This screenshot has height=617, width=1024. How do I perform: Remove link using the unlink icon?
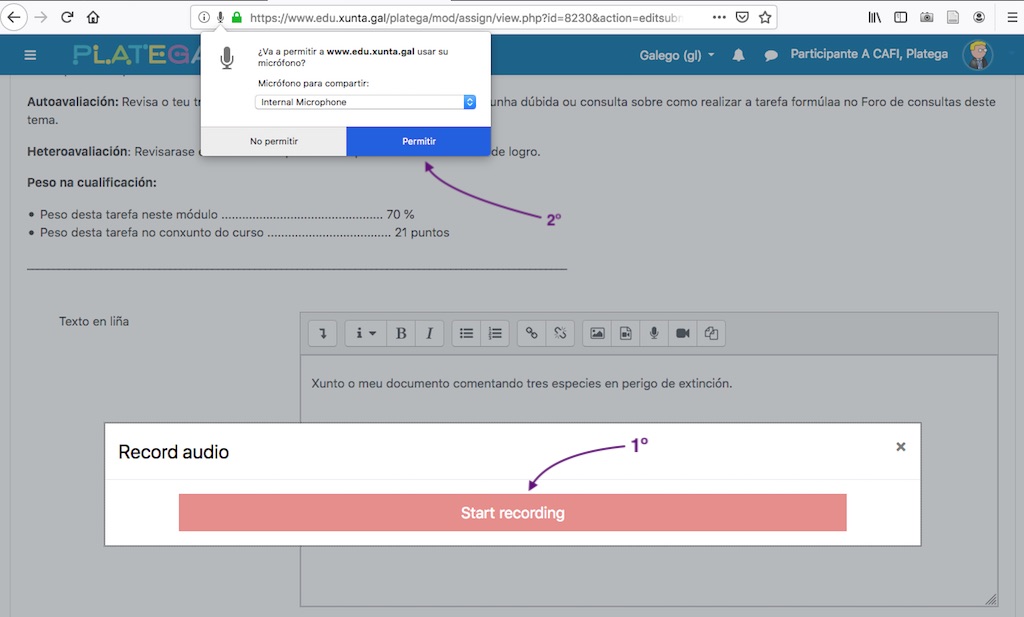click(560, 334)
